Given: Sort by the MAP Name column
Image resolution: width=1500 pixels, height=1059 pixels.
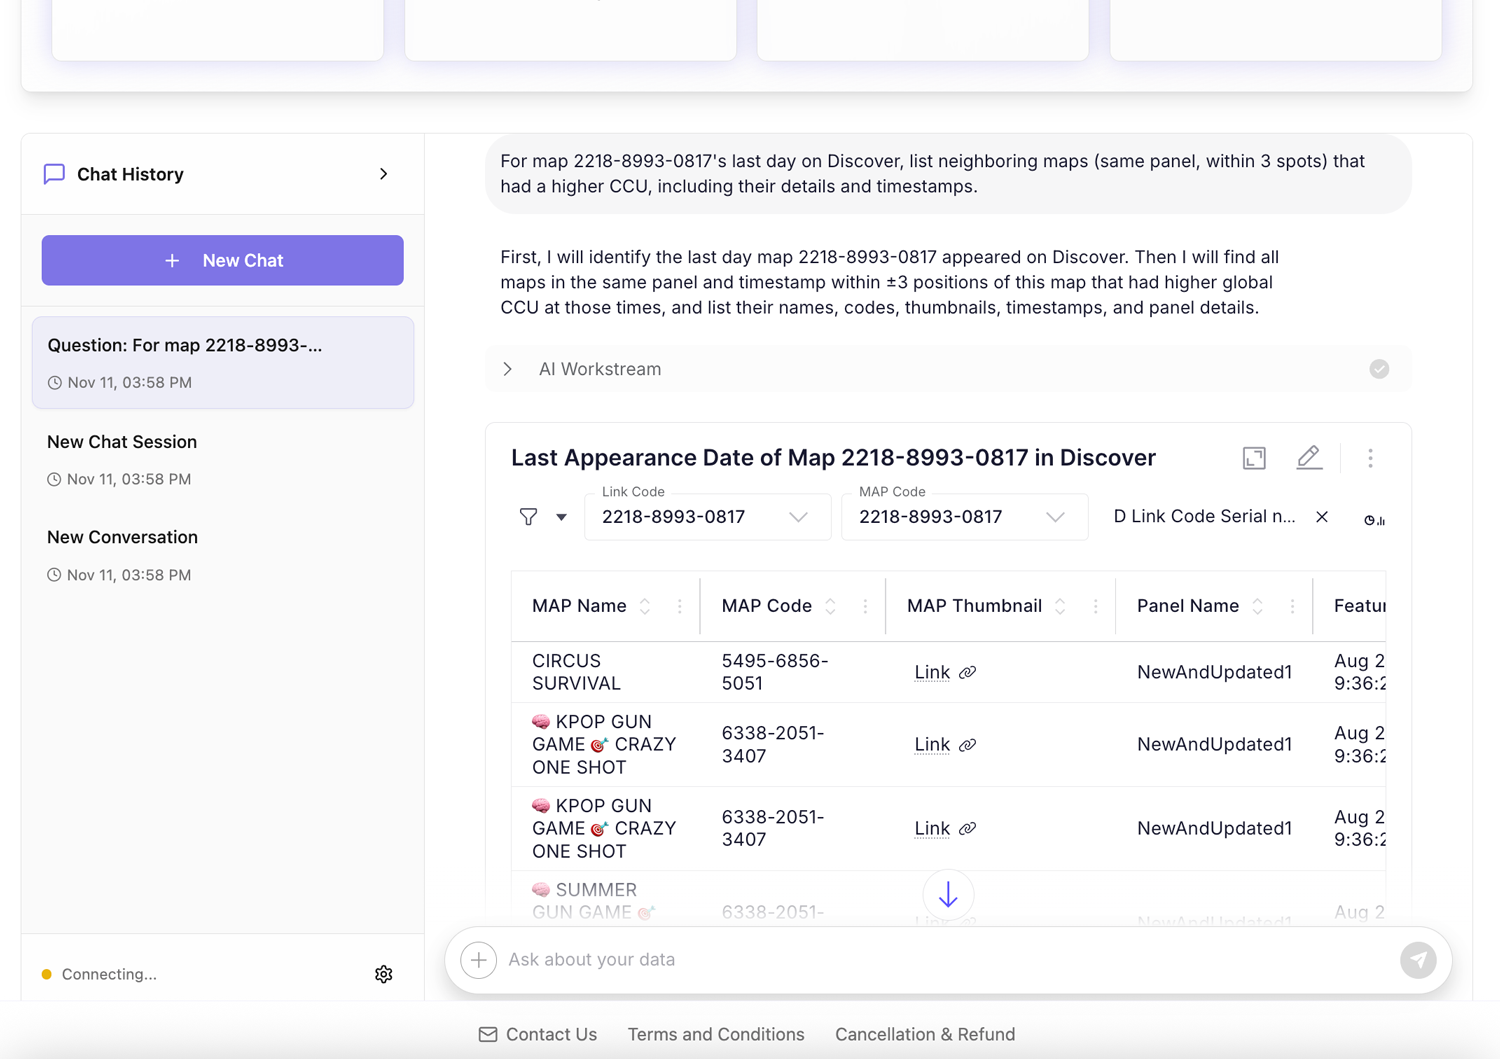Looking at the screenshot, I should click(645, 606).
